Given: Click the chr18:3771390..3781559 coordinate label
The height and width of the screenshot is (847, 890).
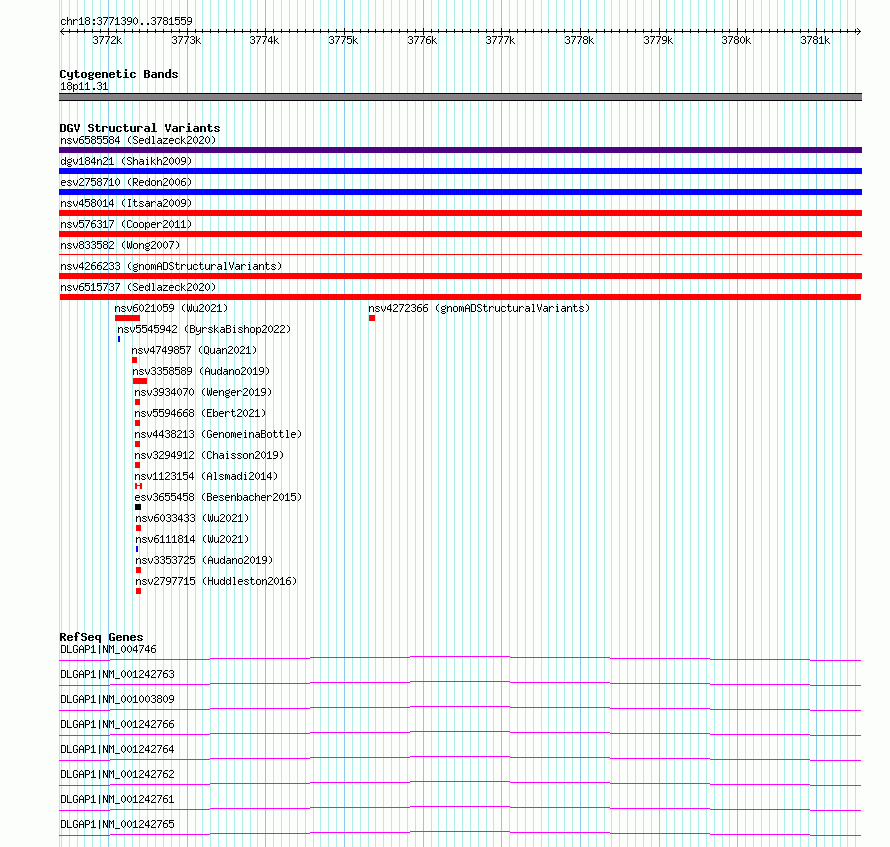Looking at the screenshot, I should [126, 21].
